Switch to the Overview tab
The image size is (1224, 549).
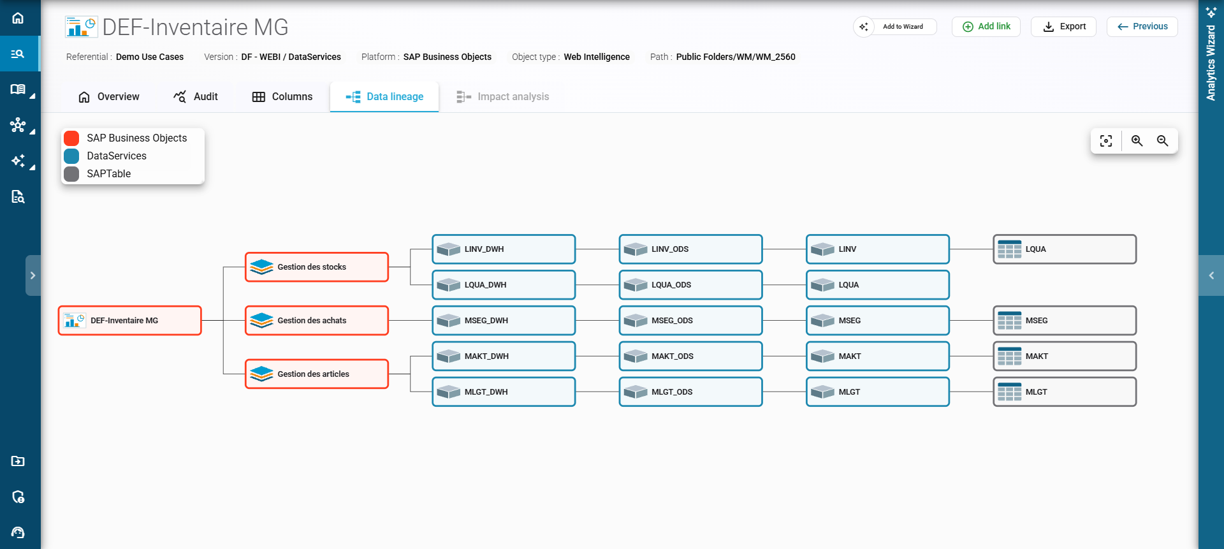coord(108,97)
